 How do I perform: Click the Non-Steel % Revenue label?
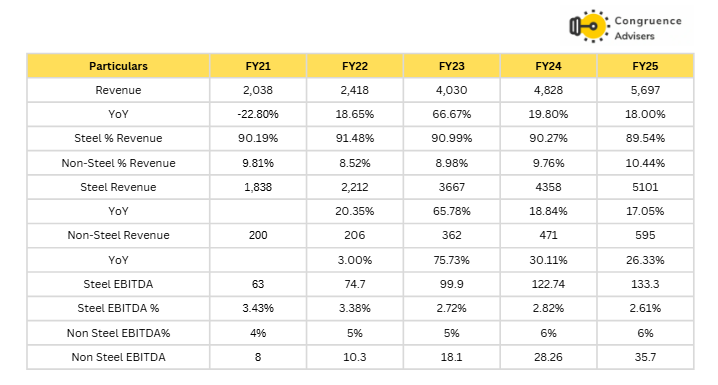[118, 163]
